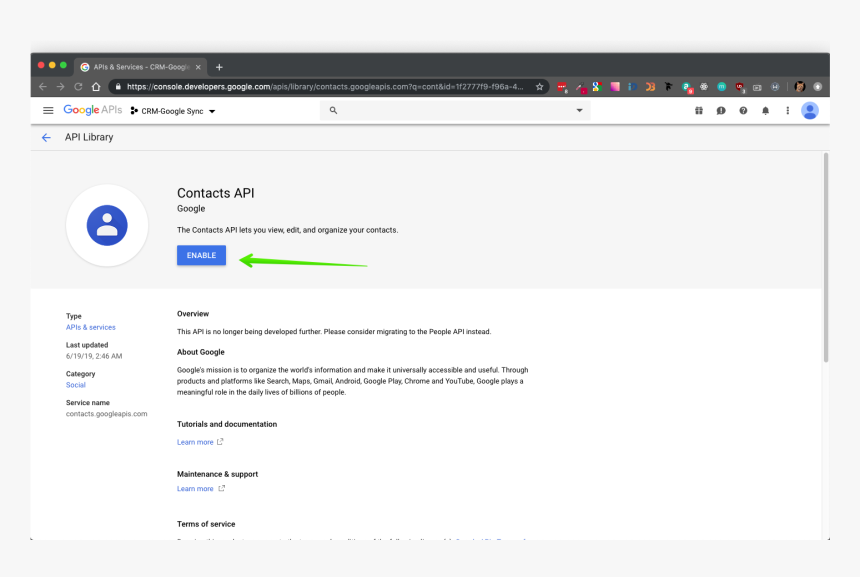Click the four-color Google extension icon
860x577 pixels.
(x=597, y=87)
